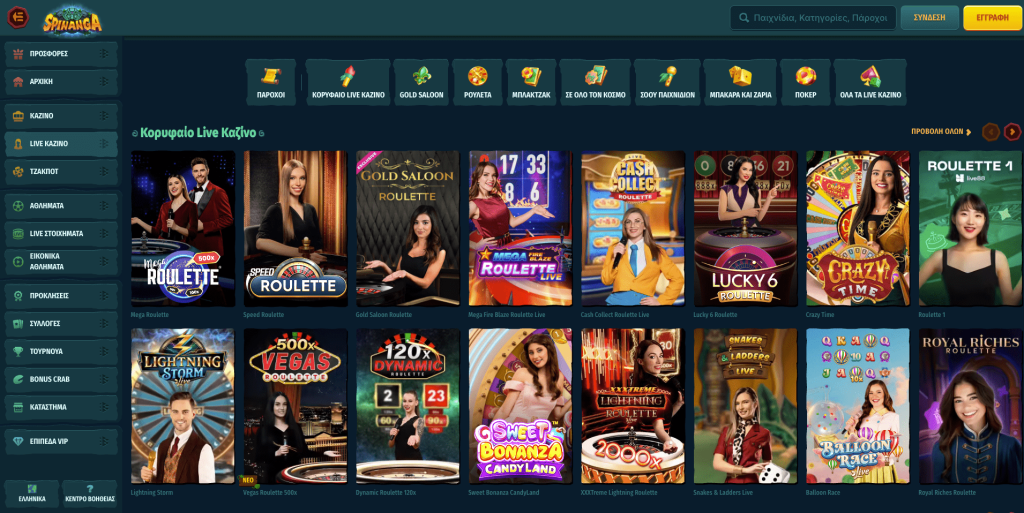Expand ΤΖΑΚΠΟΤ menu arrow

tap(104, 171)
